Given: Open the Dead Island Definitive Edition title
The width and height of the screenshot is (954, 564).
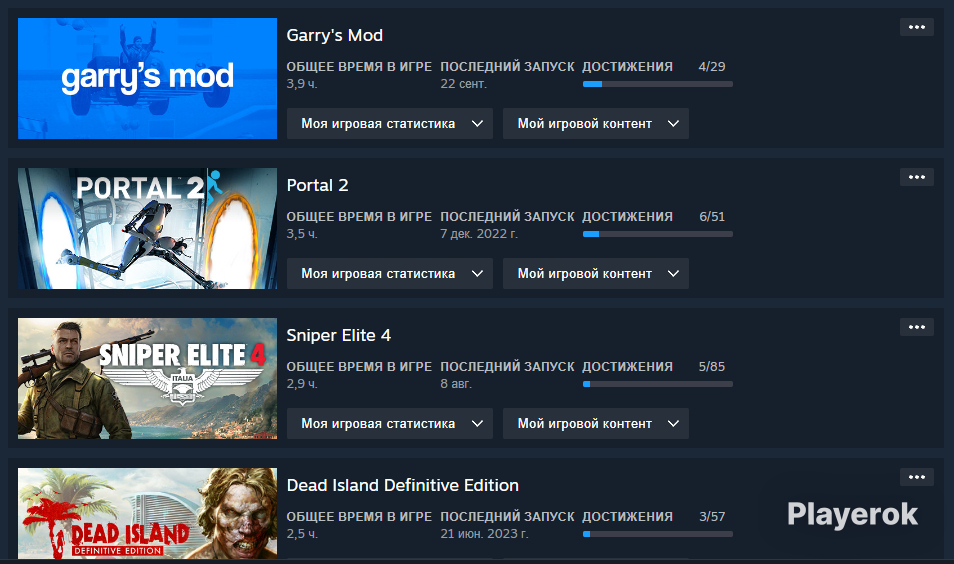Looking at the screenshot, I should pyautogui.click(x=403, y=485).
